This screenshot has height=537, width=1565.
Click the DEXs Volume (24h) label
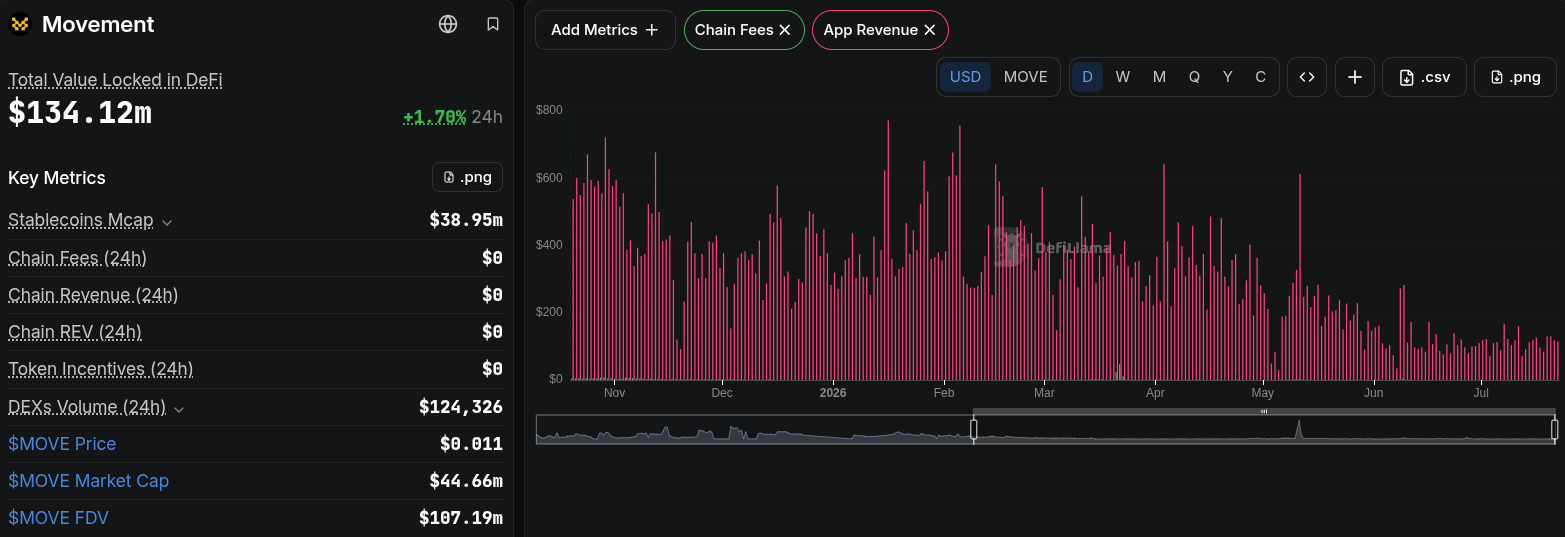[x=87, y=407]
